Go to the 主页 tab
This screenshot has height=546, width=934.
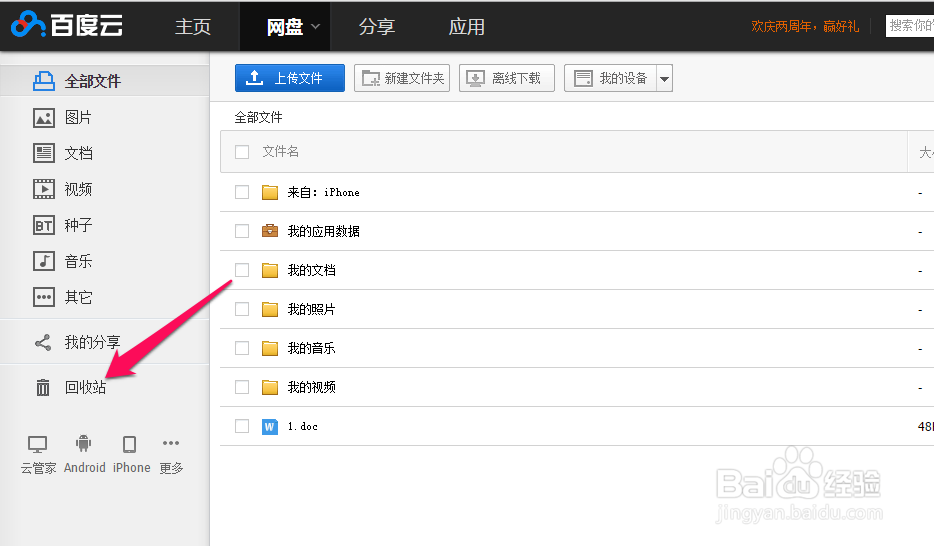click(193, 26)
